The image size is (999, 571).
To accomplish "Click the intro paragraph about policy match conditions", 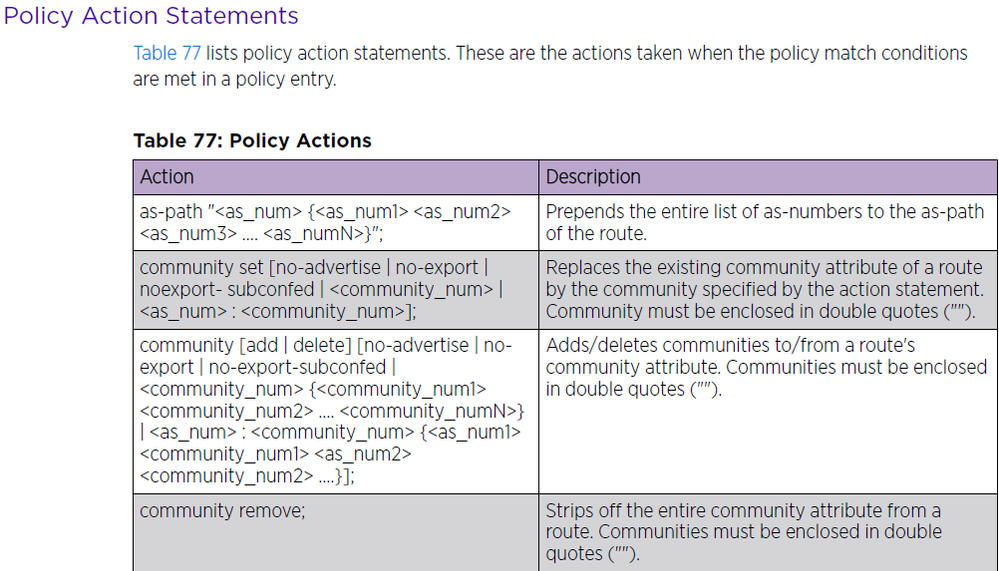I will tap(550, 66).
